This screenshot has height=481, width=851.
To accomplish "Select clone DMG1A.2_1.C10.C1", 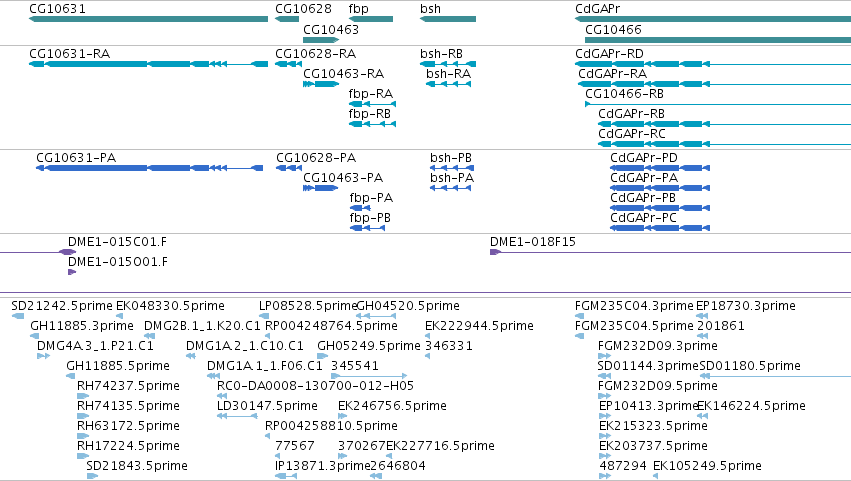I will pyautogui.click(x=190, y=356).
